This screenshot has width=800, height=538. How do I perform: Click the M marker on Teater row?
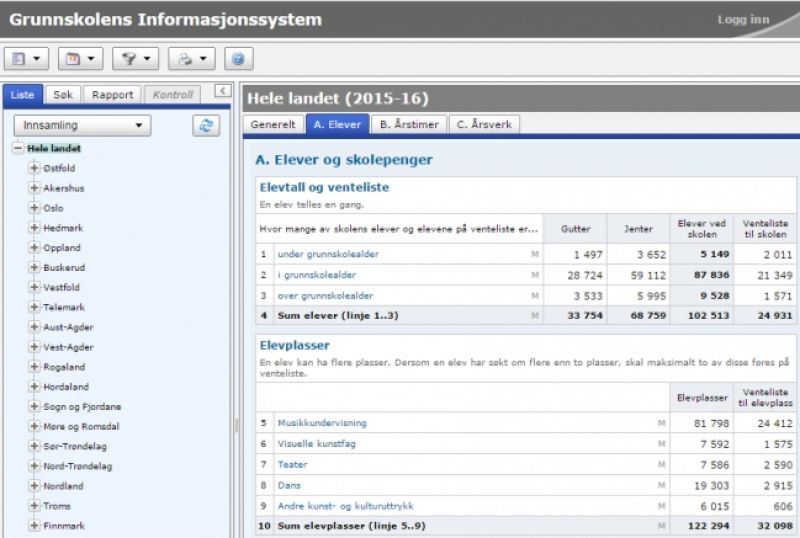(661, 465)
